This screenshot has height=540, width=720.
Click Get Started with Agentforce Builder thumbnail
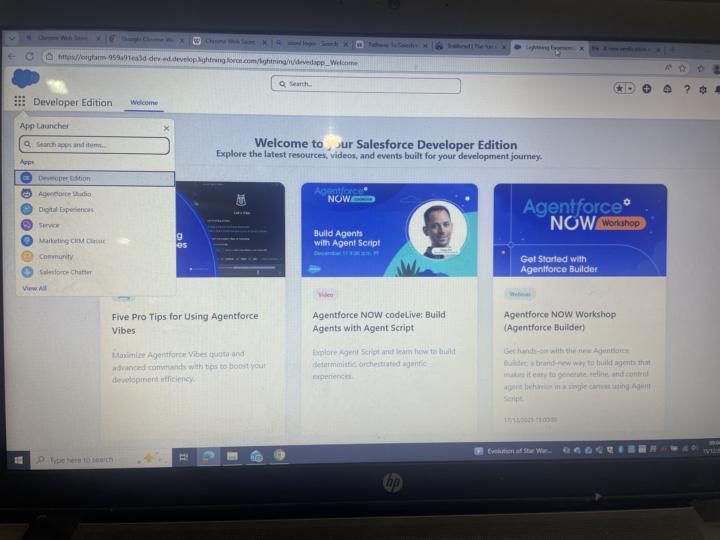coord(579,230)
